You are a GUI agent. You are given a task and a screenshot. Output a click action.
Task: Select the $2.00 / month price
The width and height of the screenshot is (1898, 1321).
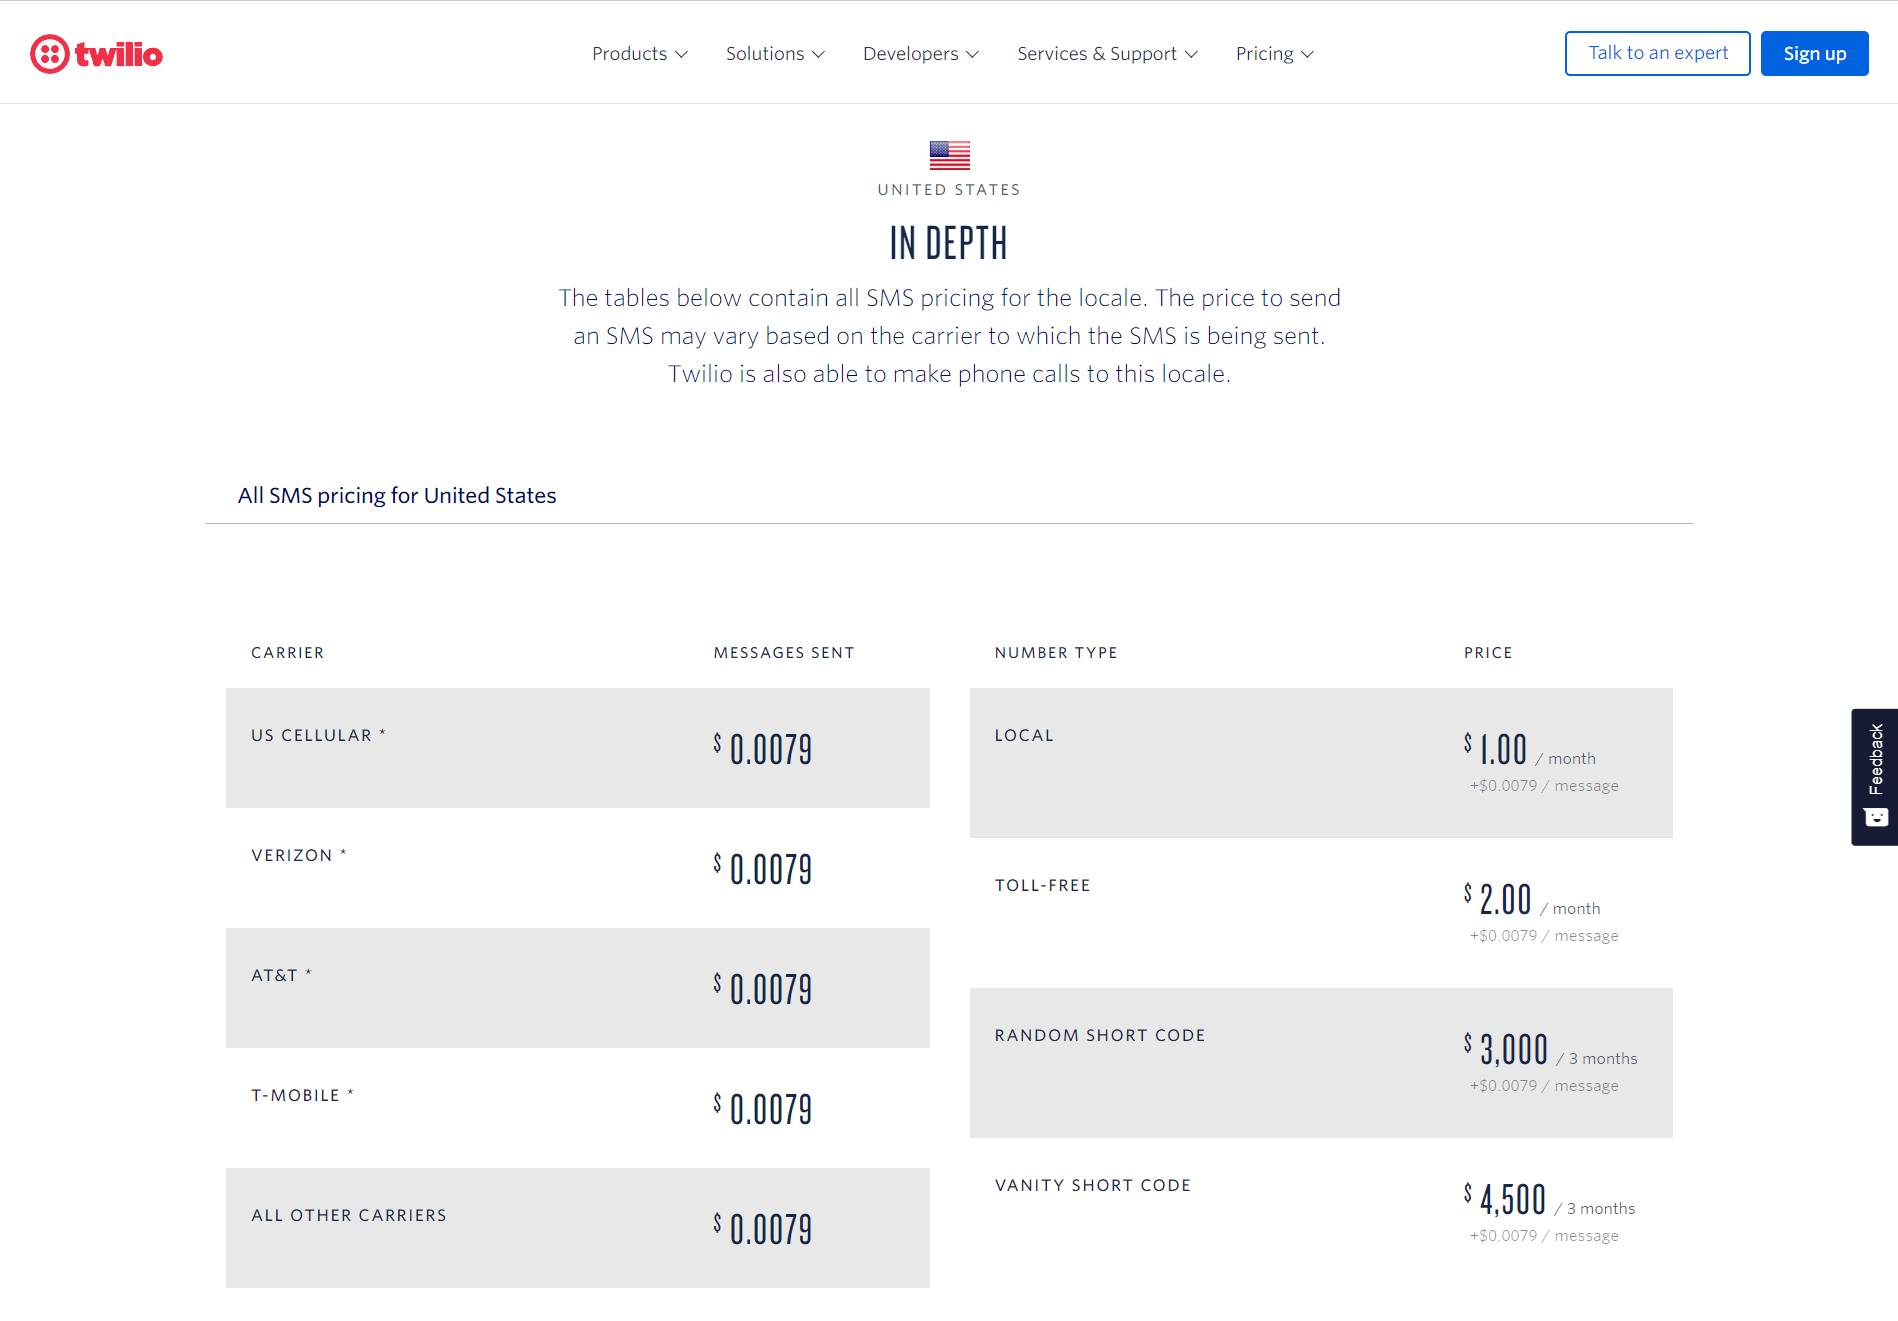[1532, 900]
